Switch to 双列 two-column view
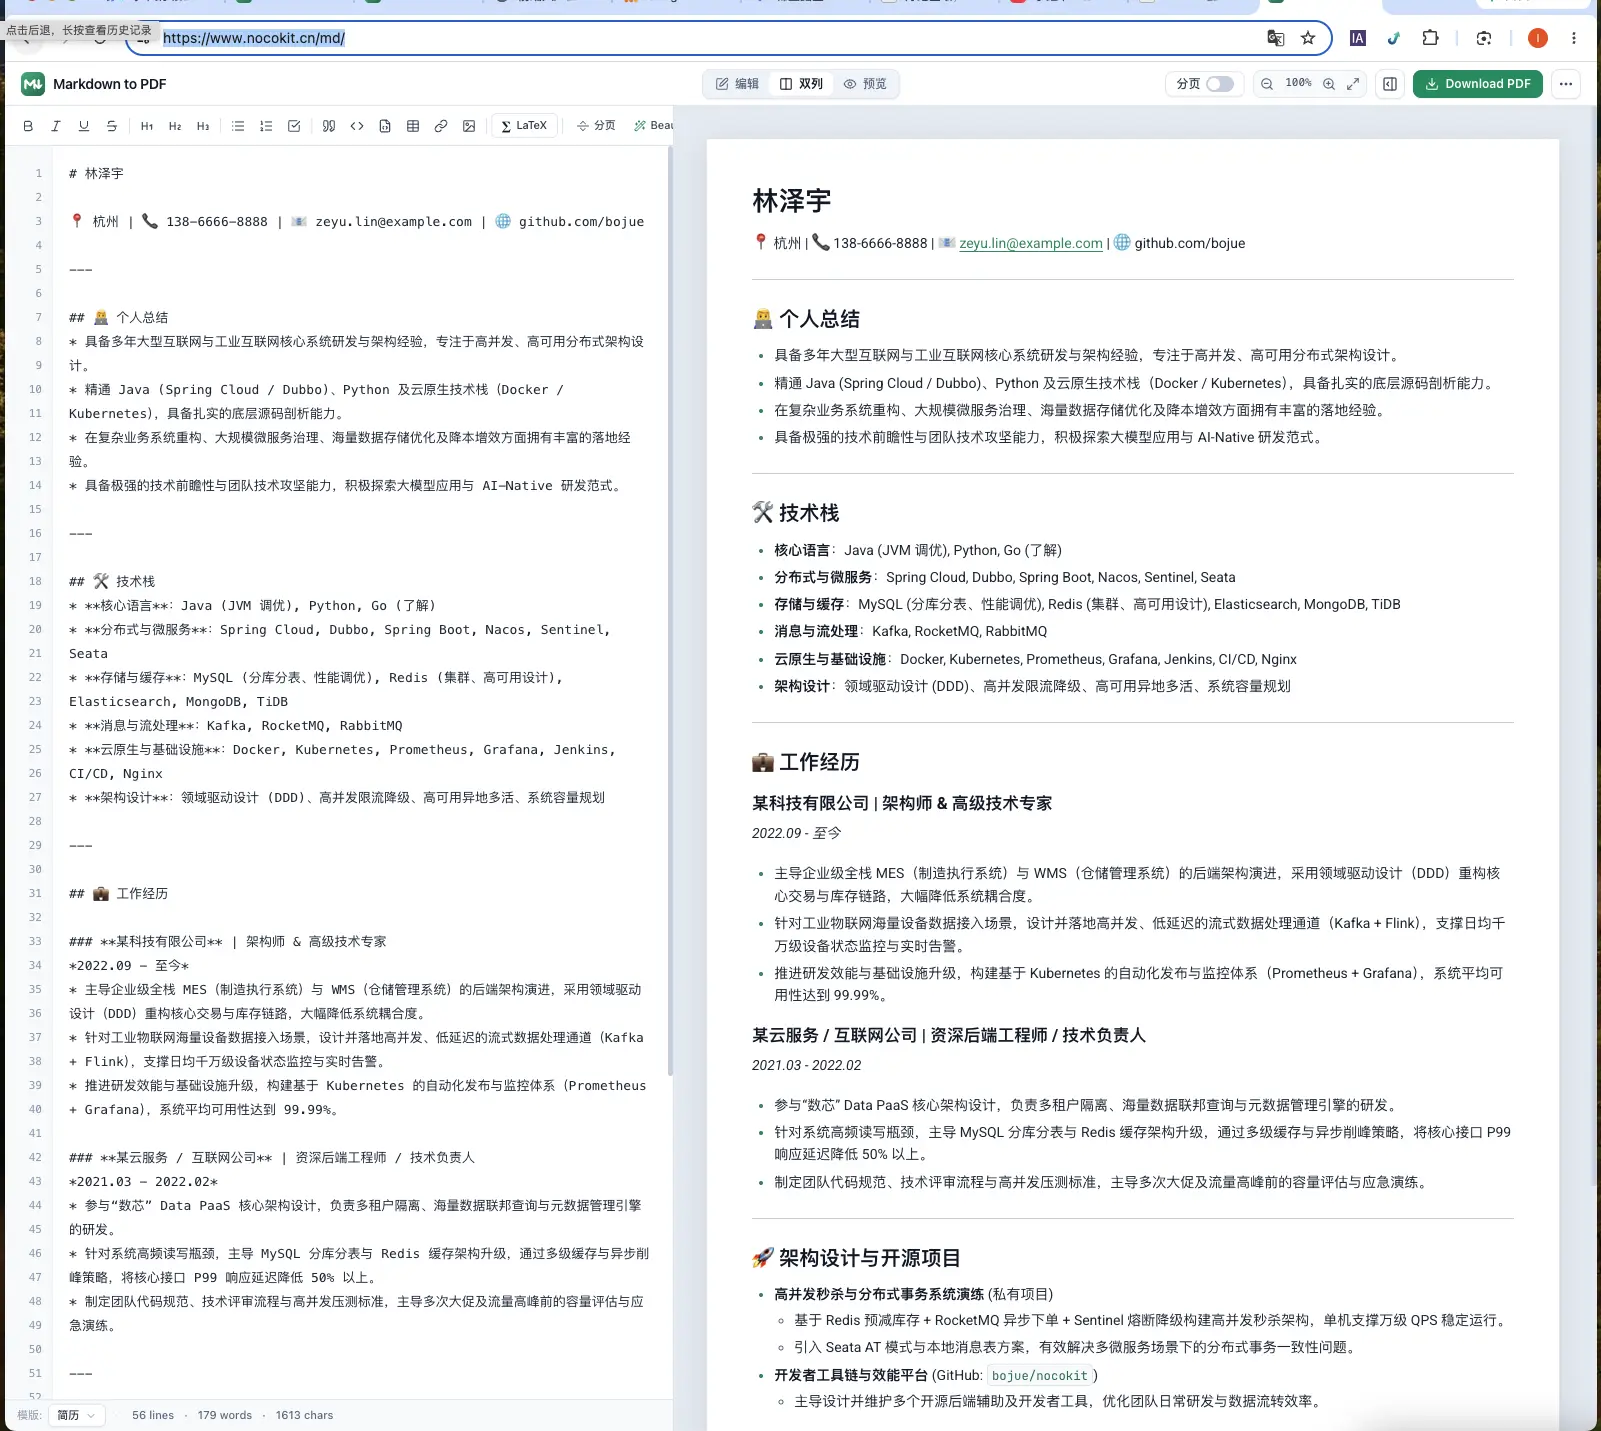Screen dimensions: 1601x1431 (801, 84)
